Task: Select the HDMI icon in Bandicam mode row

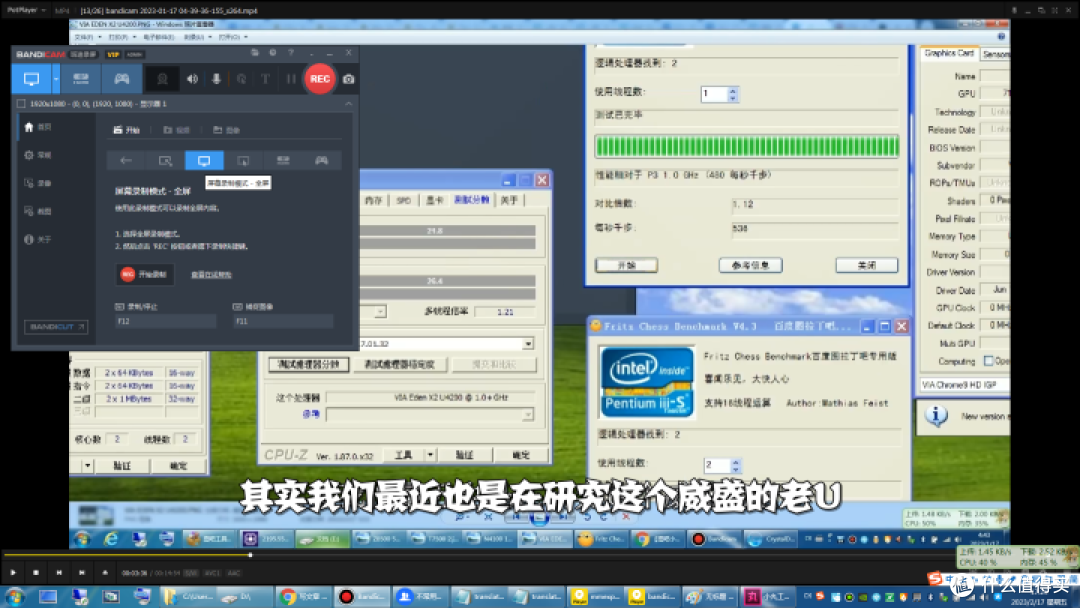Action: 282,160
